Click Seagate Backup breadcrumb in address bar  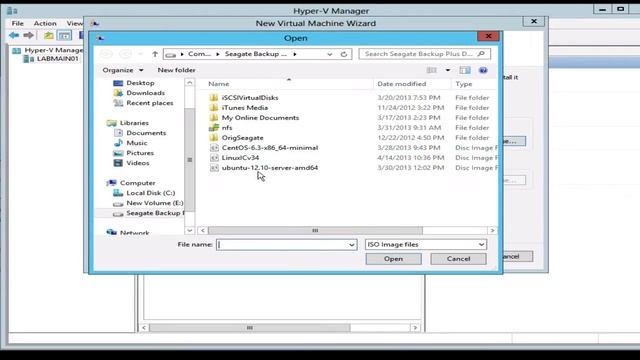click(x=256, y=54)
